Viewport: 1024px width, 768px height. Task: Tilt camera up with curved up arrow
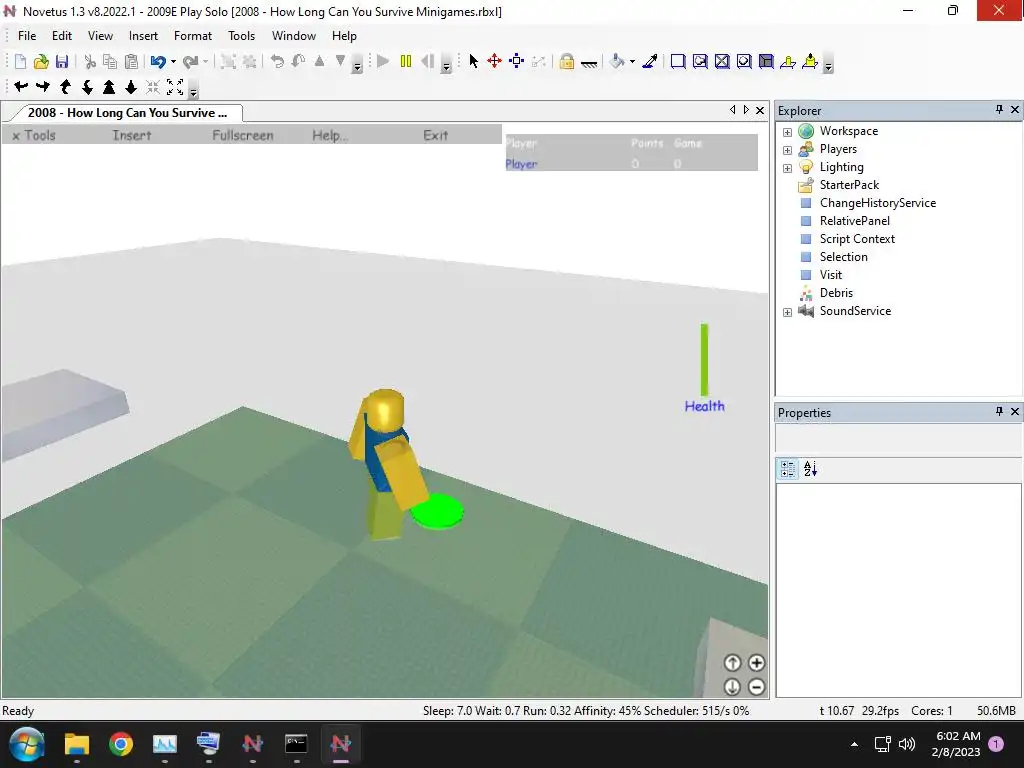tap(65, 86)
